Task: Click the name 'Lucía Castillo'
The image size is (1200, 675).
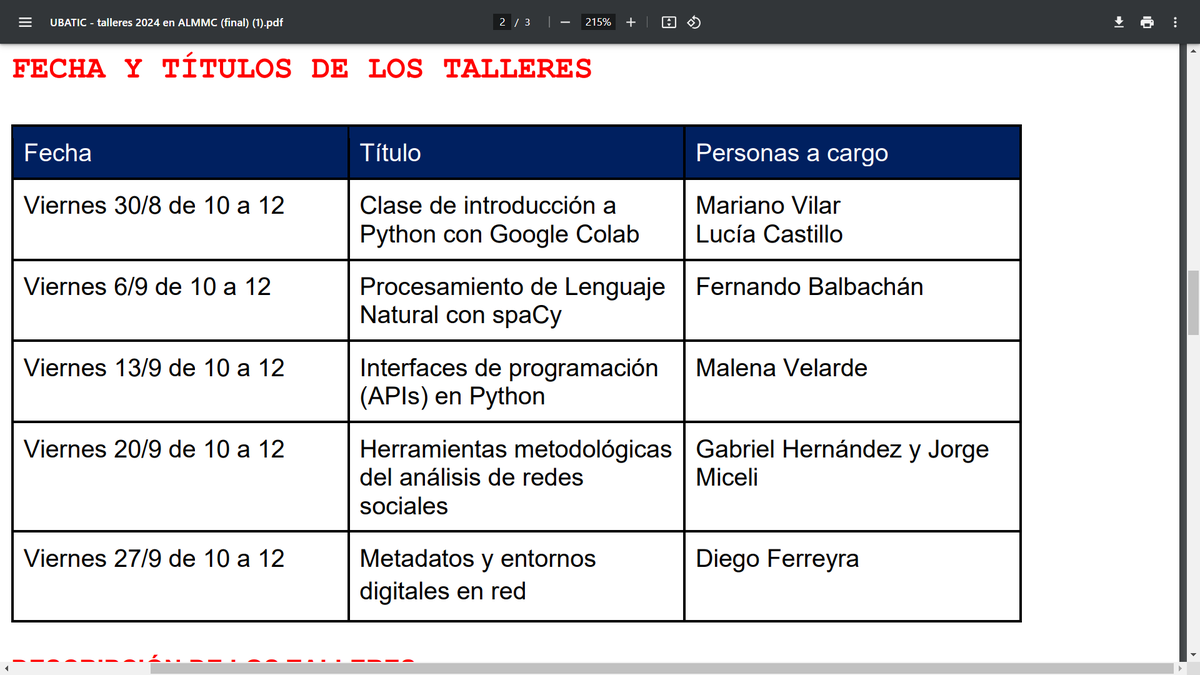Action: pos(769,235)
